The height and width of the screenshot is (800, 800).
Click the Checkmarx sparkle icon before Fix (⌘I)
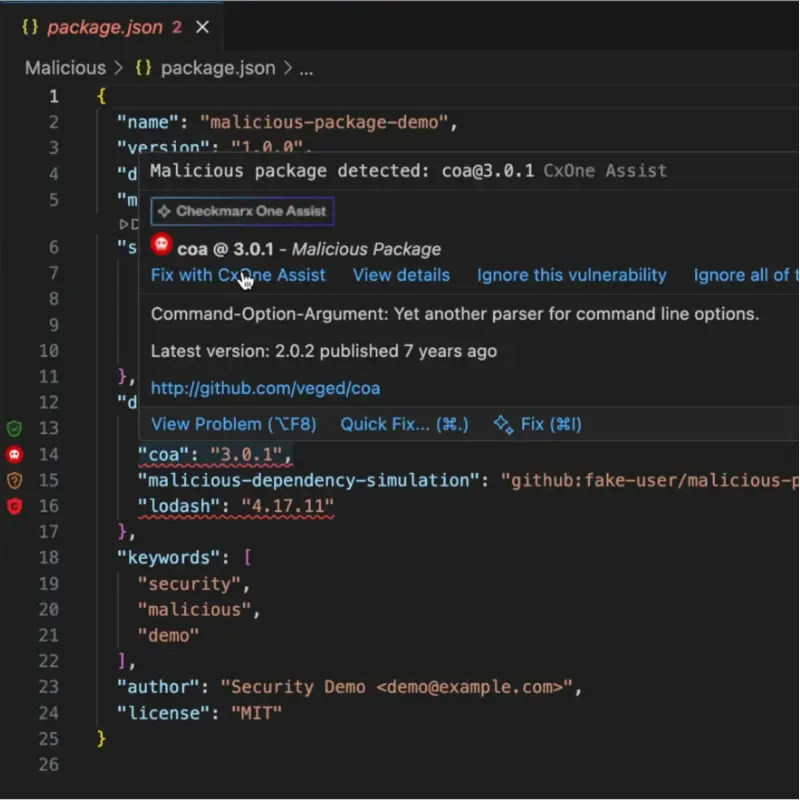(x=505, y=423)
